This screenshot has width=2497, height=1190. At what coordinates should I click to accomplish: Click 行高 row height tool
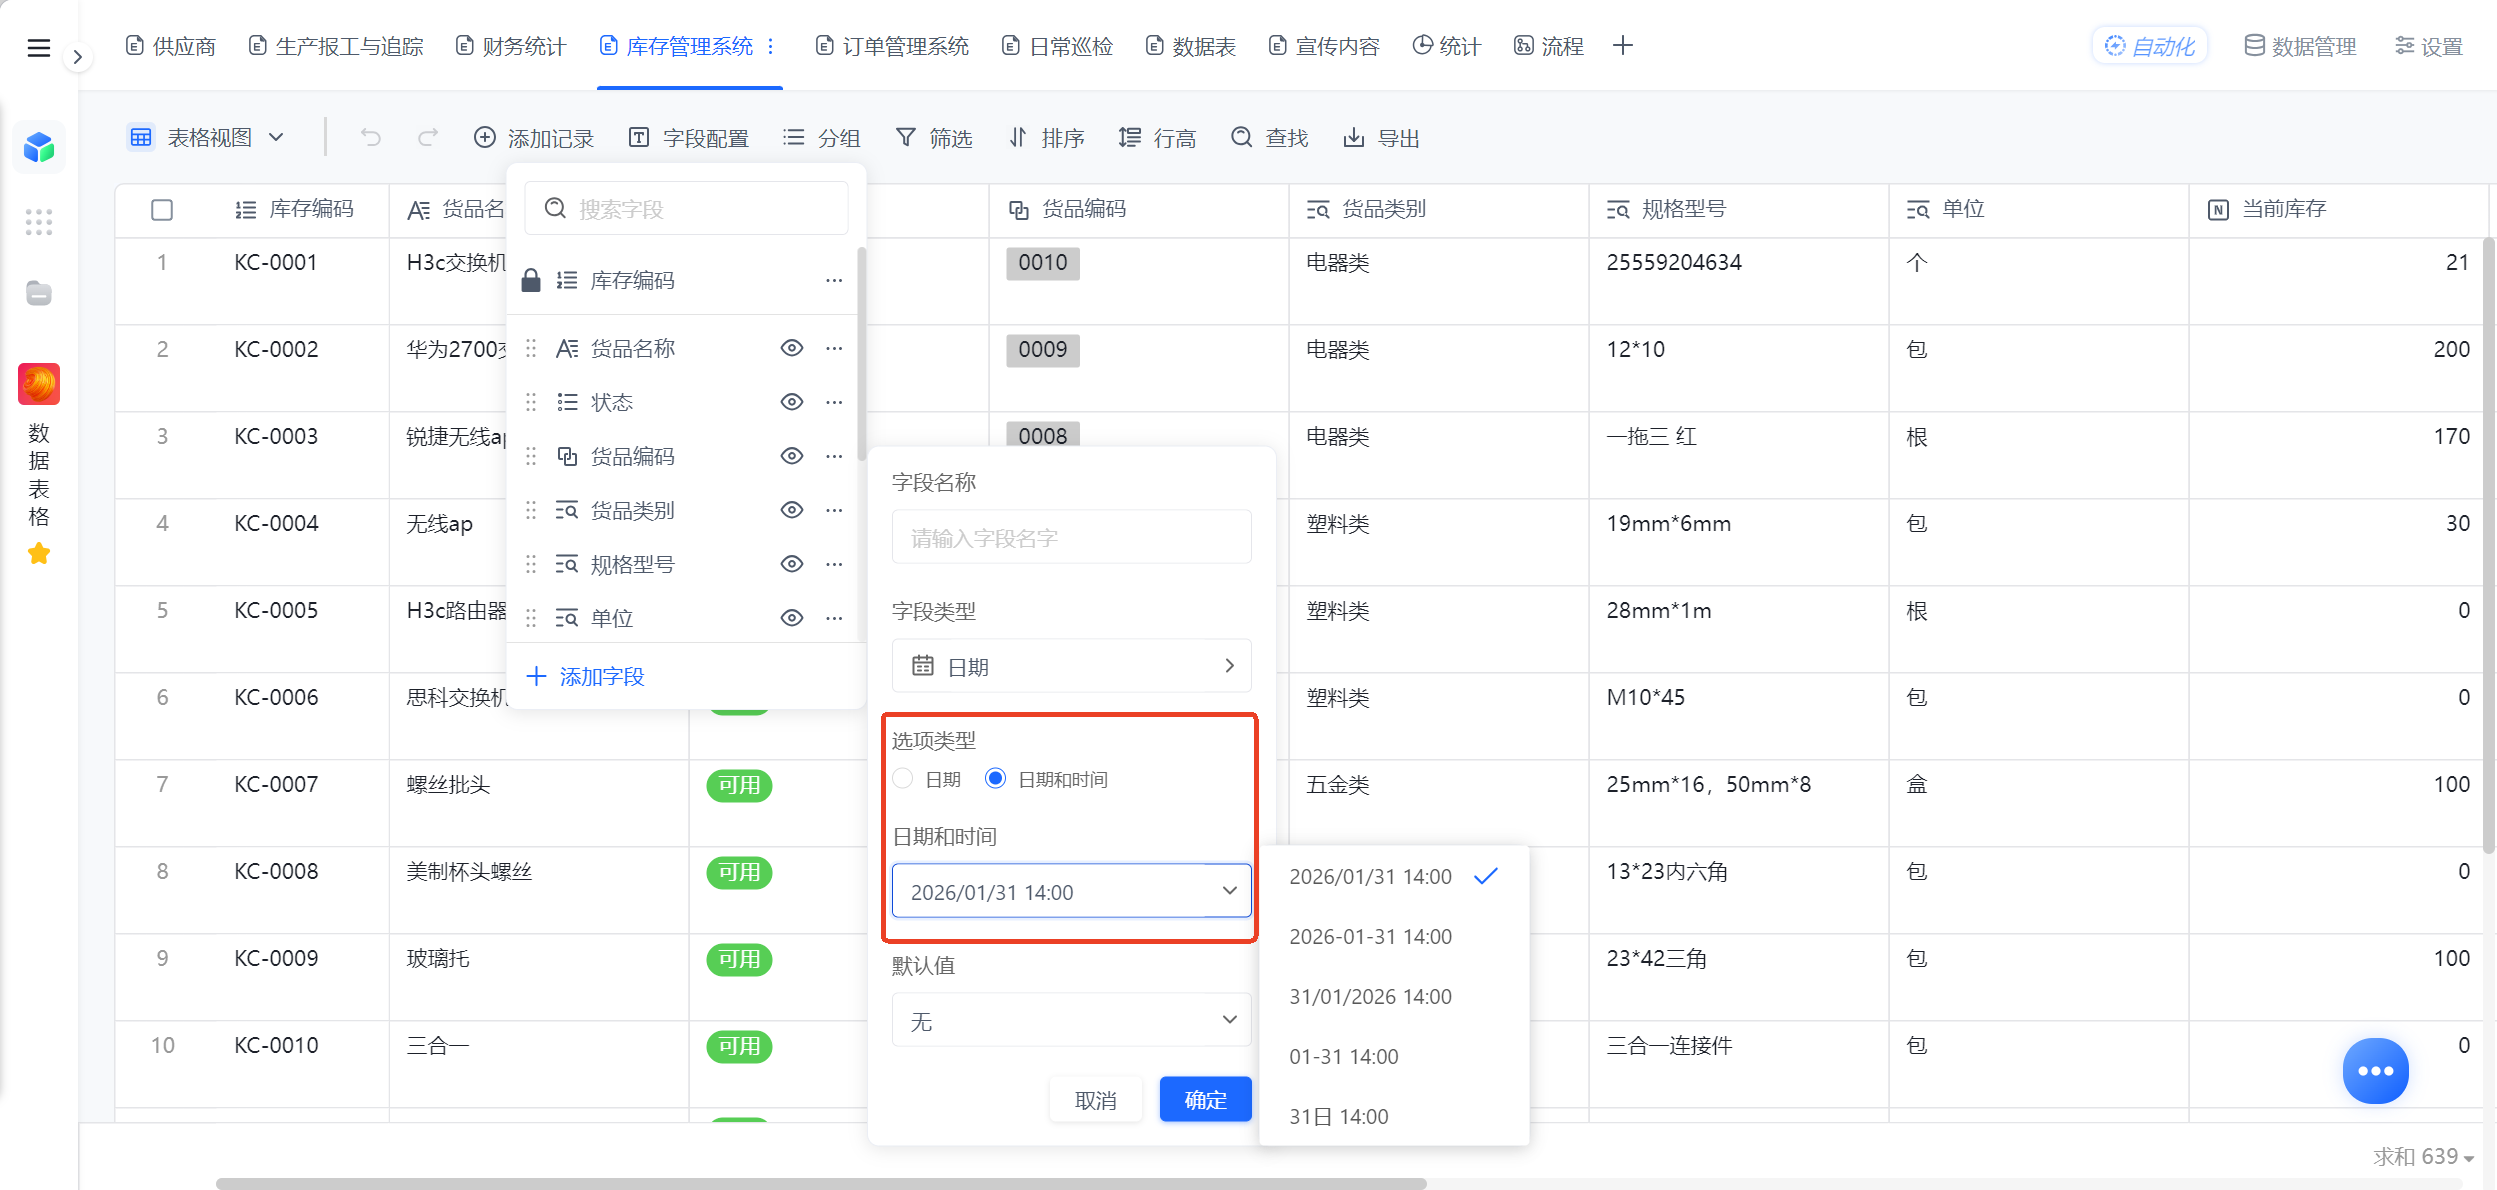(1158, 138)
